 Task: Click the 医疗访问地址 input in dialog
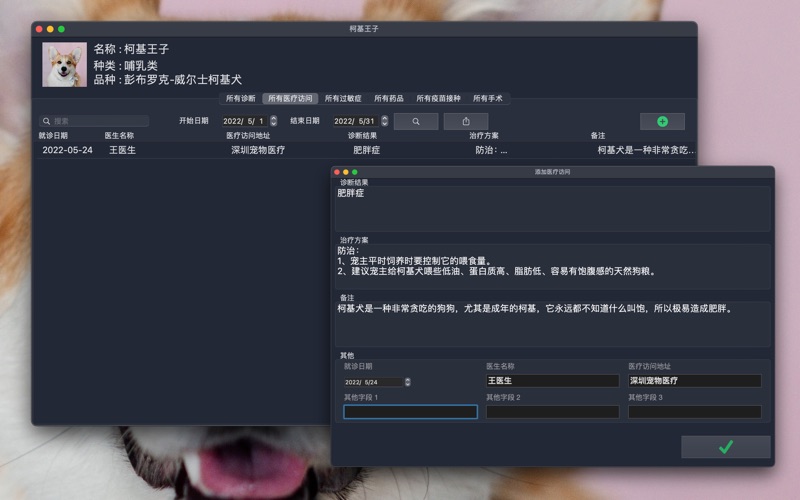click(695, 381)
